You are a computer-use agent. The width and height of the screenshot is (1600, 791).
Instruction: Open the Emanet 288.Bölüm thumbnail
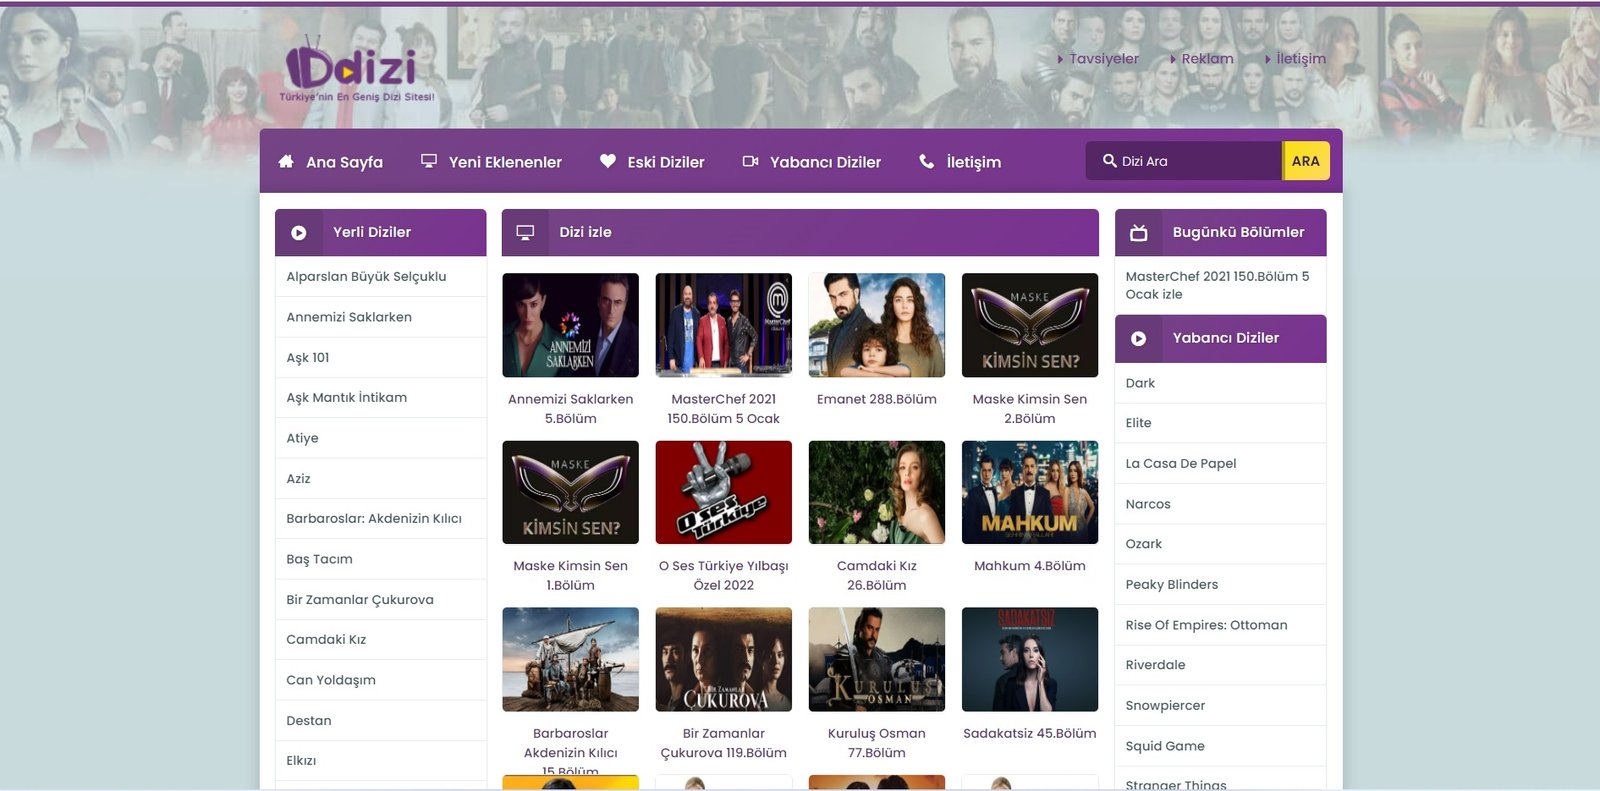pos(876,325)
